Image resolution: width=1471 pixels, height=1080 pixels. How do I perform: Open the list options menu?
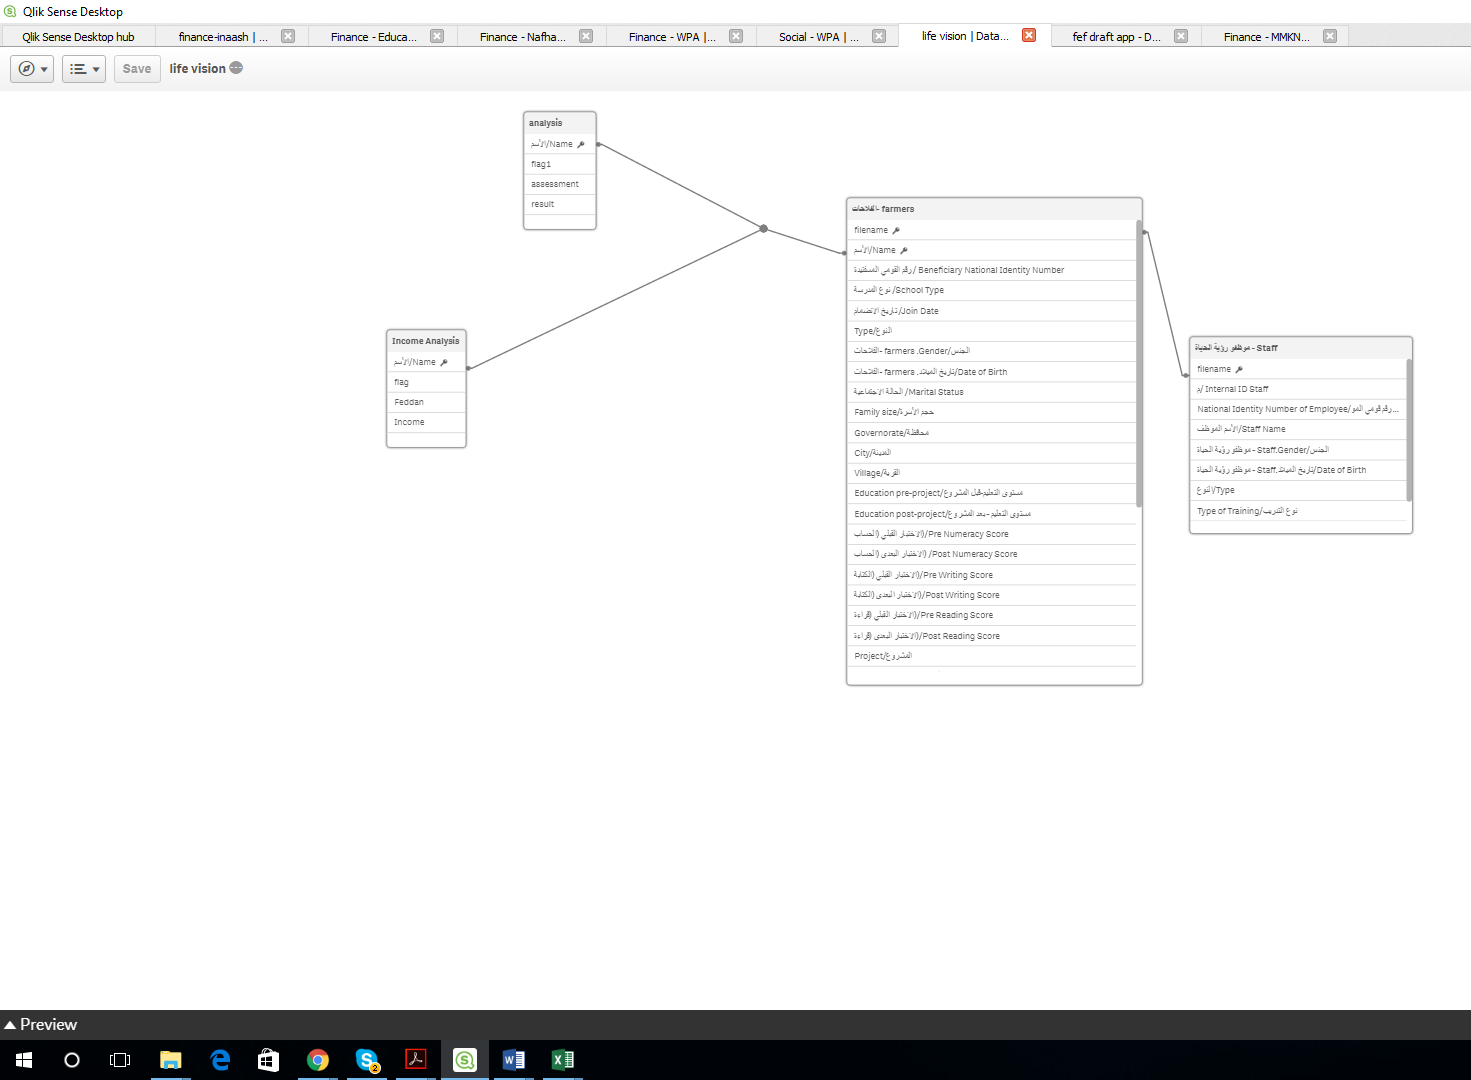pyautogui.click(x=84, y=69)
